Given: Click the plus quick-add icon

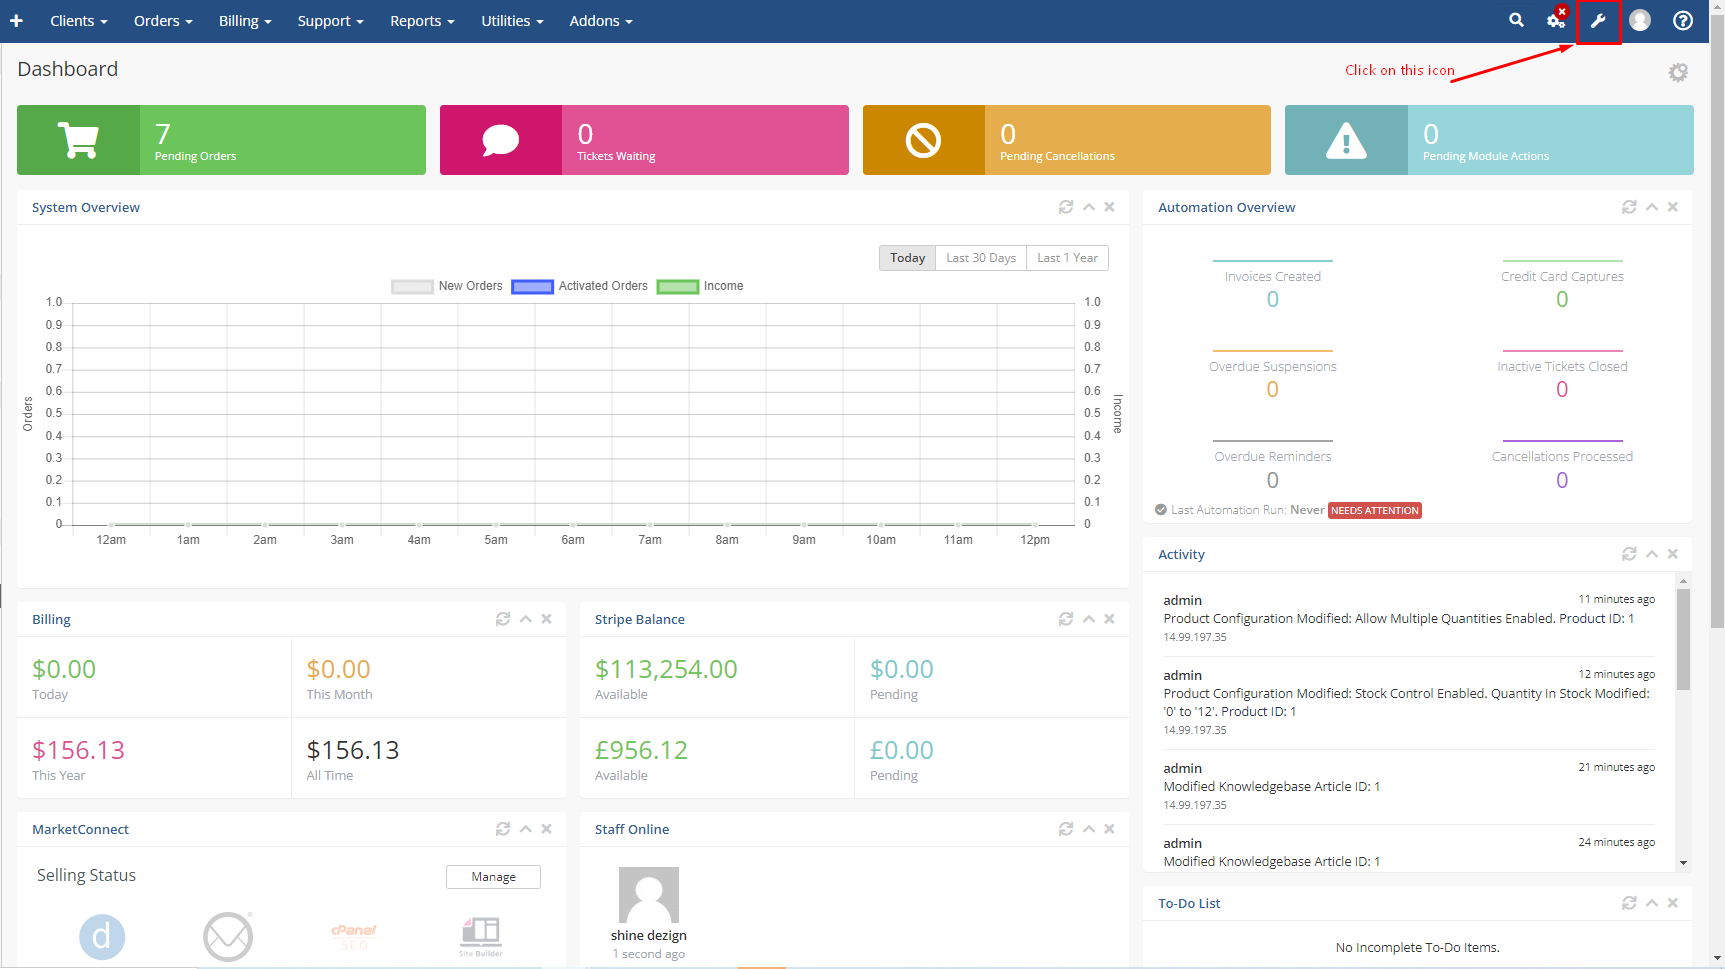Looking at the screenshot, I should click(x=16, y=21).
